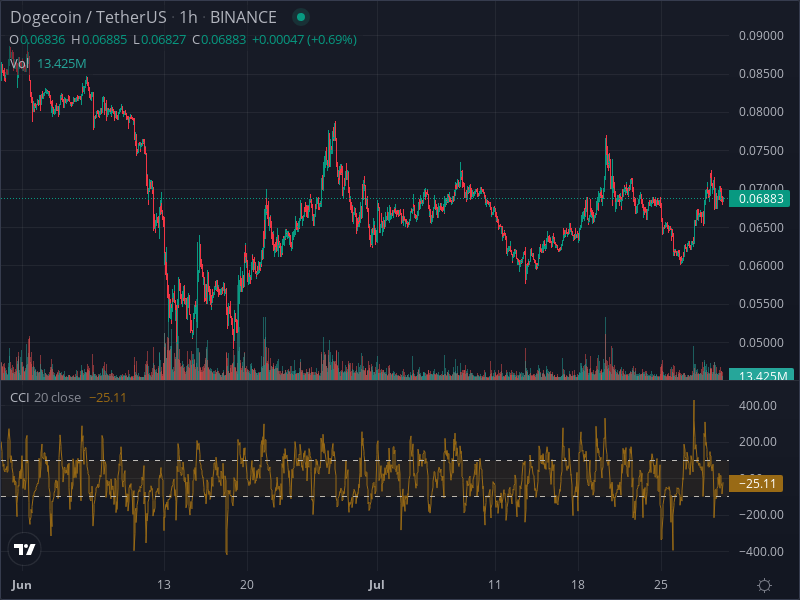Click the Vol indicator label
800x600 pixels.
pyautogui.click(x=19, y=64)
